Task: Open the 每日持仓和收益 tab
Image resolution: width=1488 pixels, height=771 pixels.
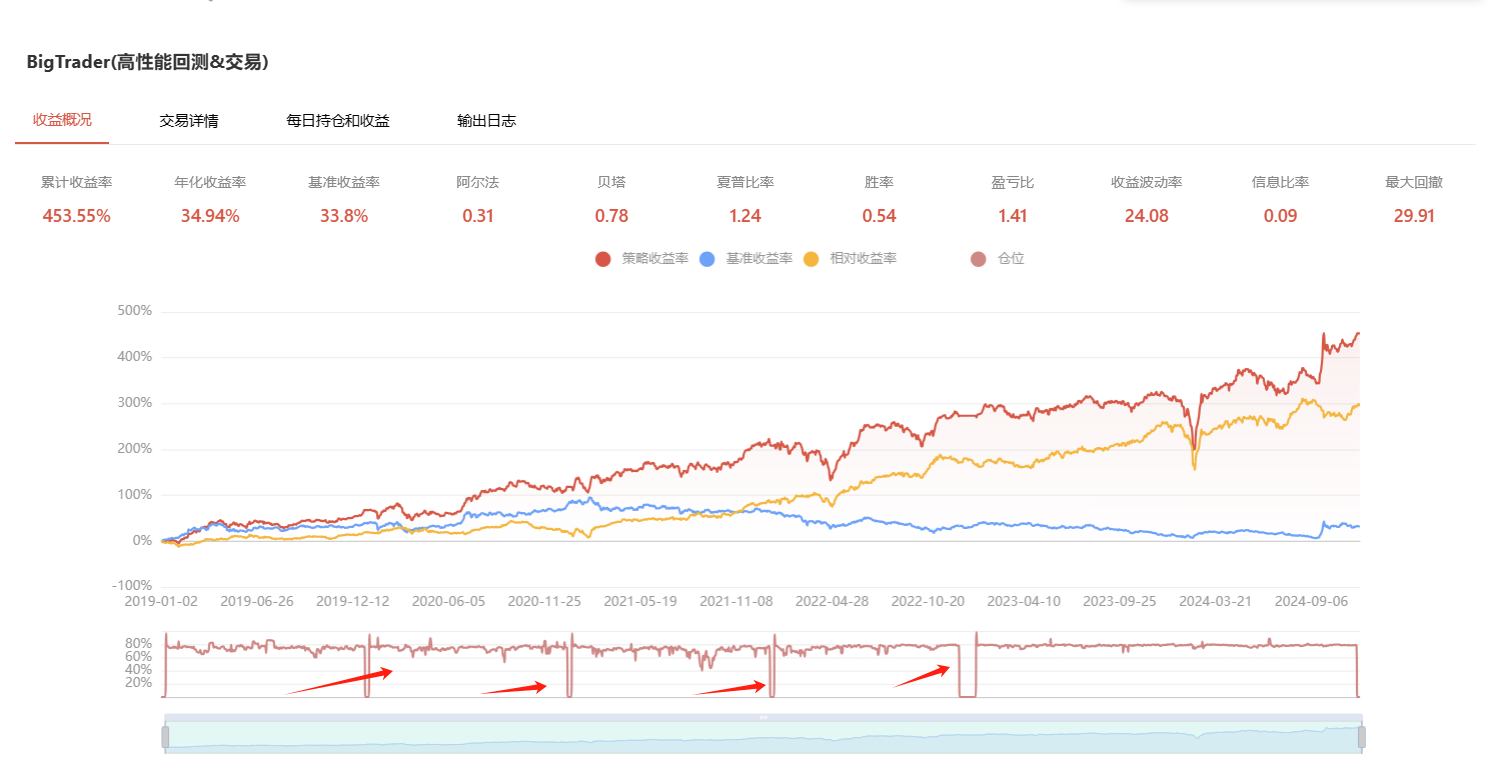Action: click(337, 121)
